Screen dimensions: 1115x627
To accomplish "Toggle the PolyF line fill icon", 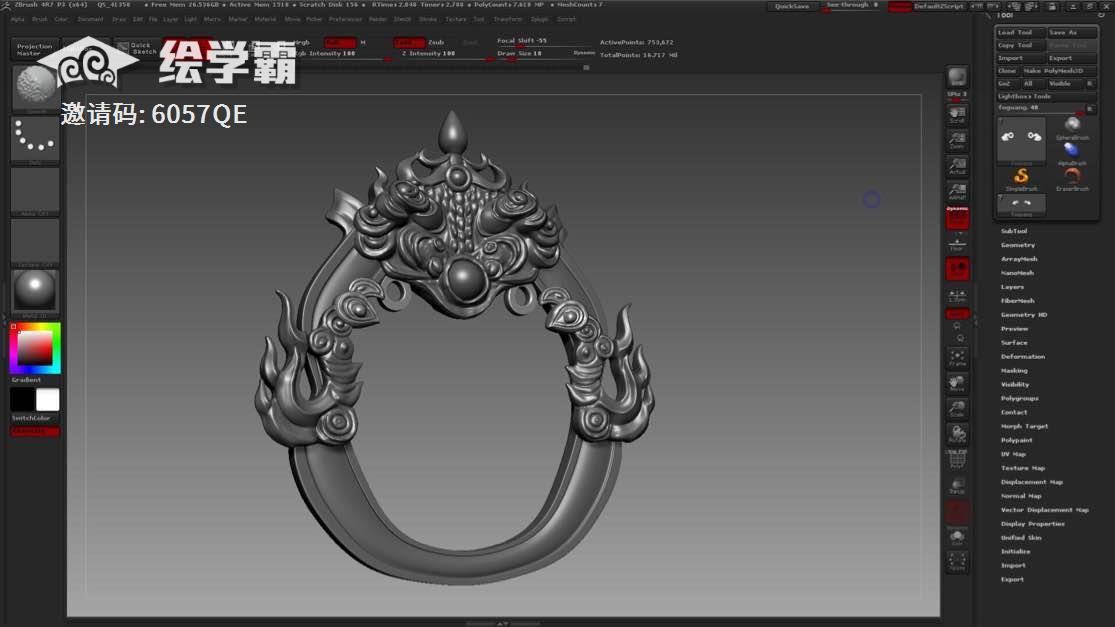I will pos(957,460).
